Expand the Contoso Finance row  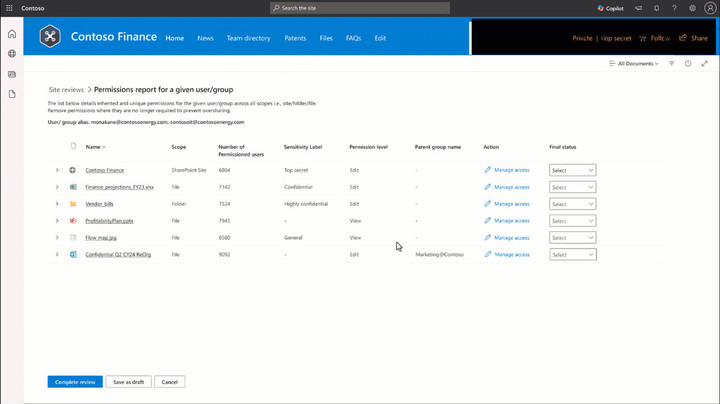click(x=57, y=170)
